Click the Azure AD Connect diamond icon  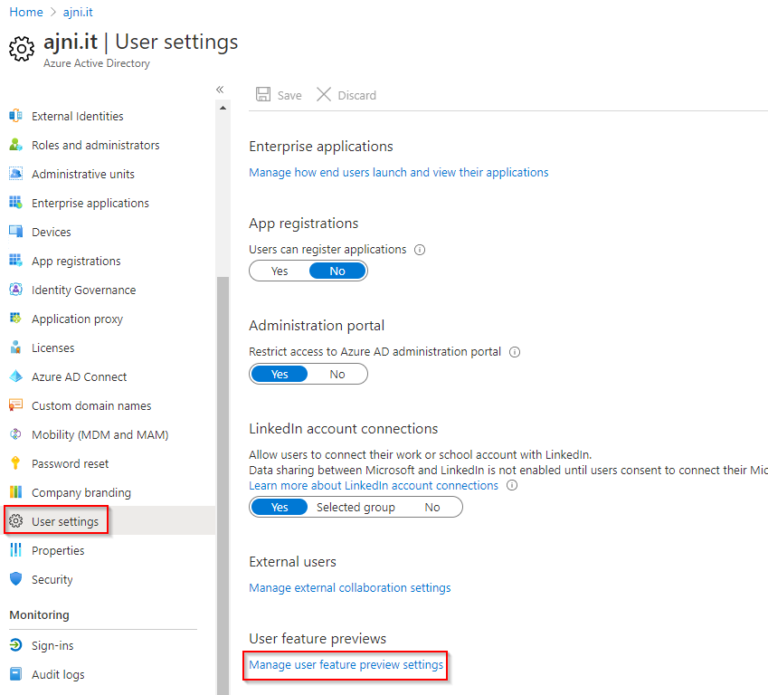click(16, 376)
